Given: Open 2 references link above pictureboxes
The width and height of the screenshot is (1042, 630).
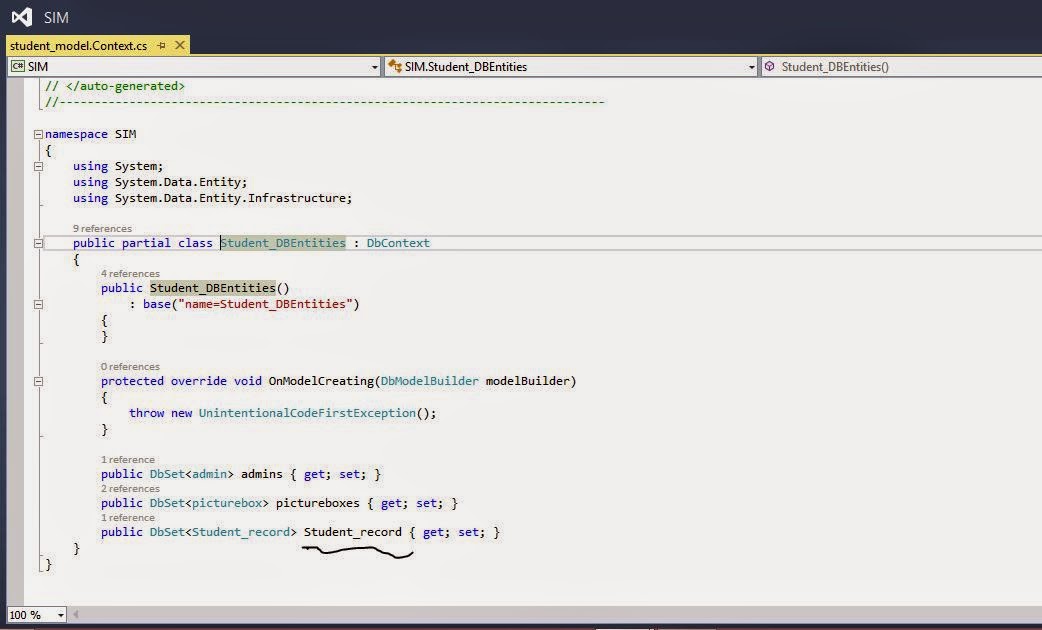Looking at the screenshot, I should (130, 489).
